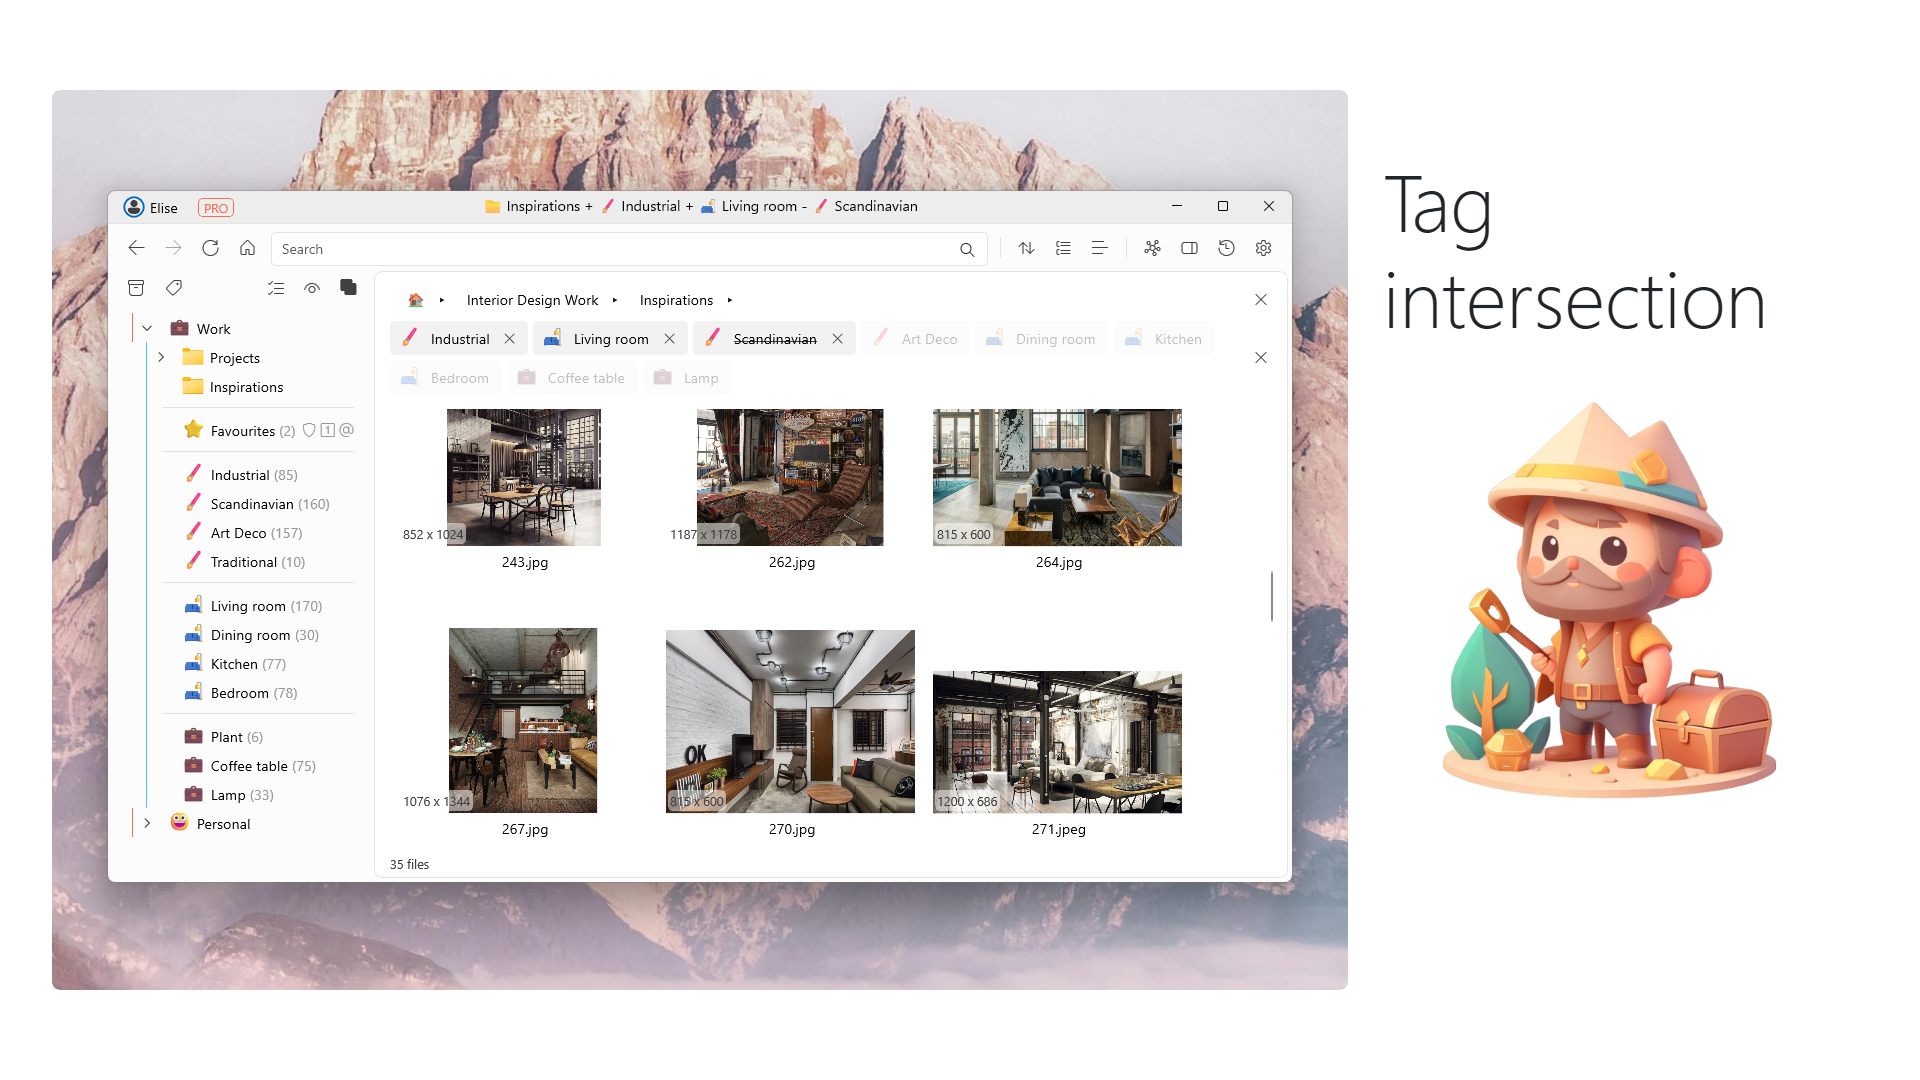This screenshot has width=1920, height=1080.
Task: Select the Dining room filter chip
Action: click(x=1042, y=339)
